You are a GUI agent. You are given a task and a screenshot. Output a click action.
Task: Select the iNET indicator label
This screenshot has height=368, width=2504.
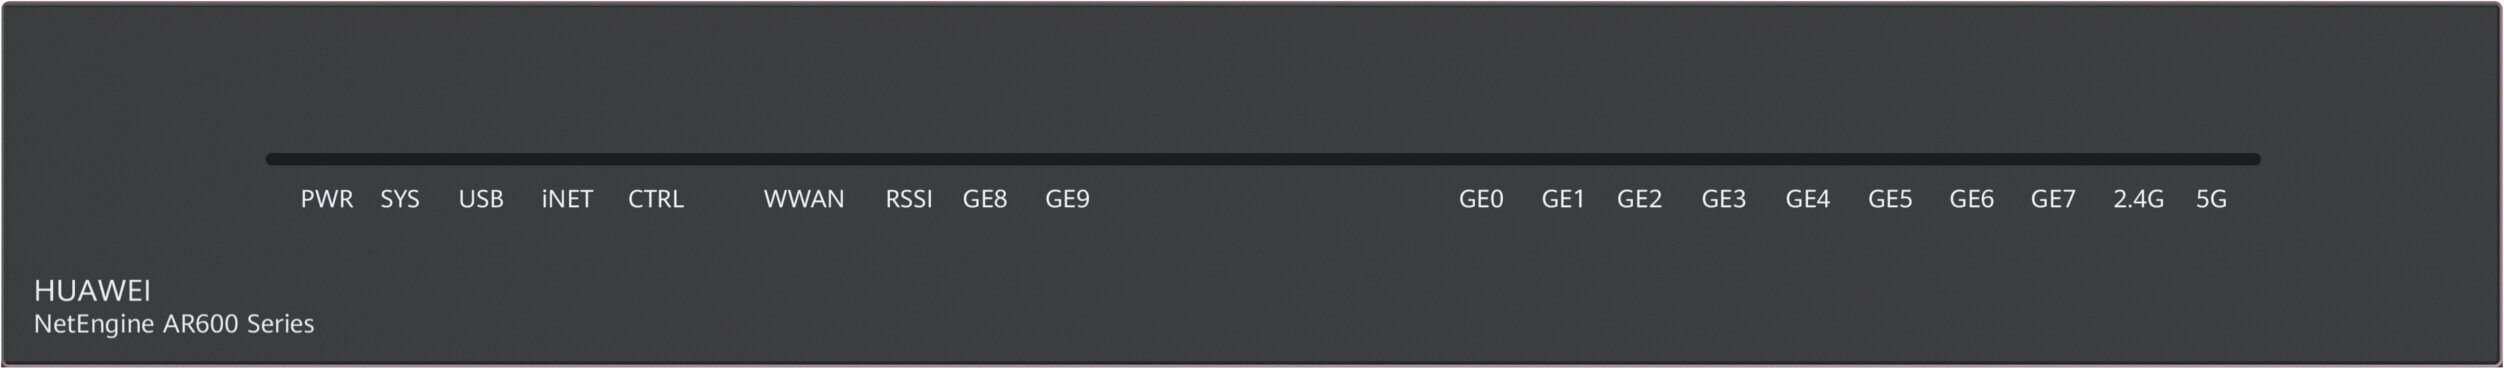[x=567, y=199]
